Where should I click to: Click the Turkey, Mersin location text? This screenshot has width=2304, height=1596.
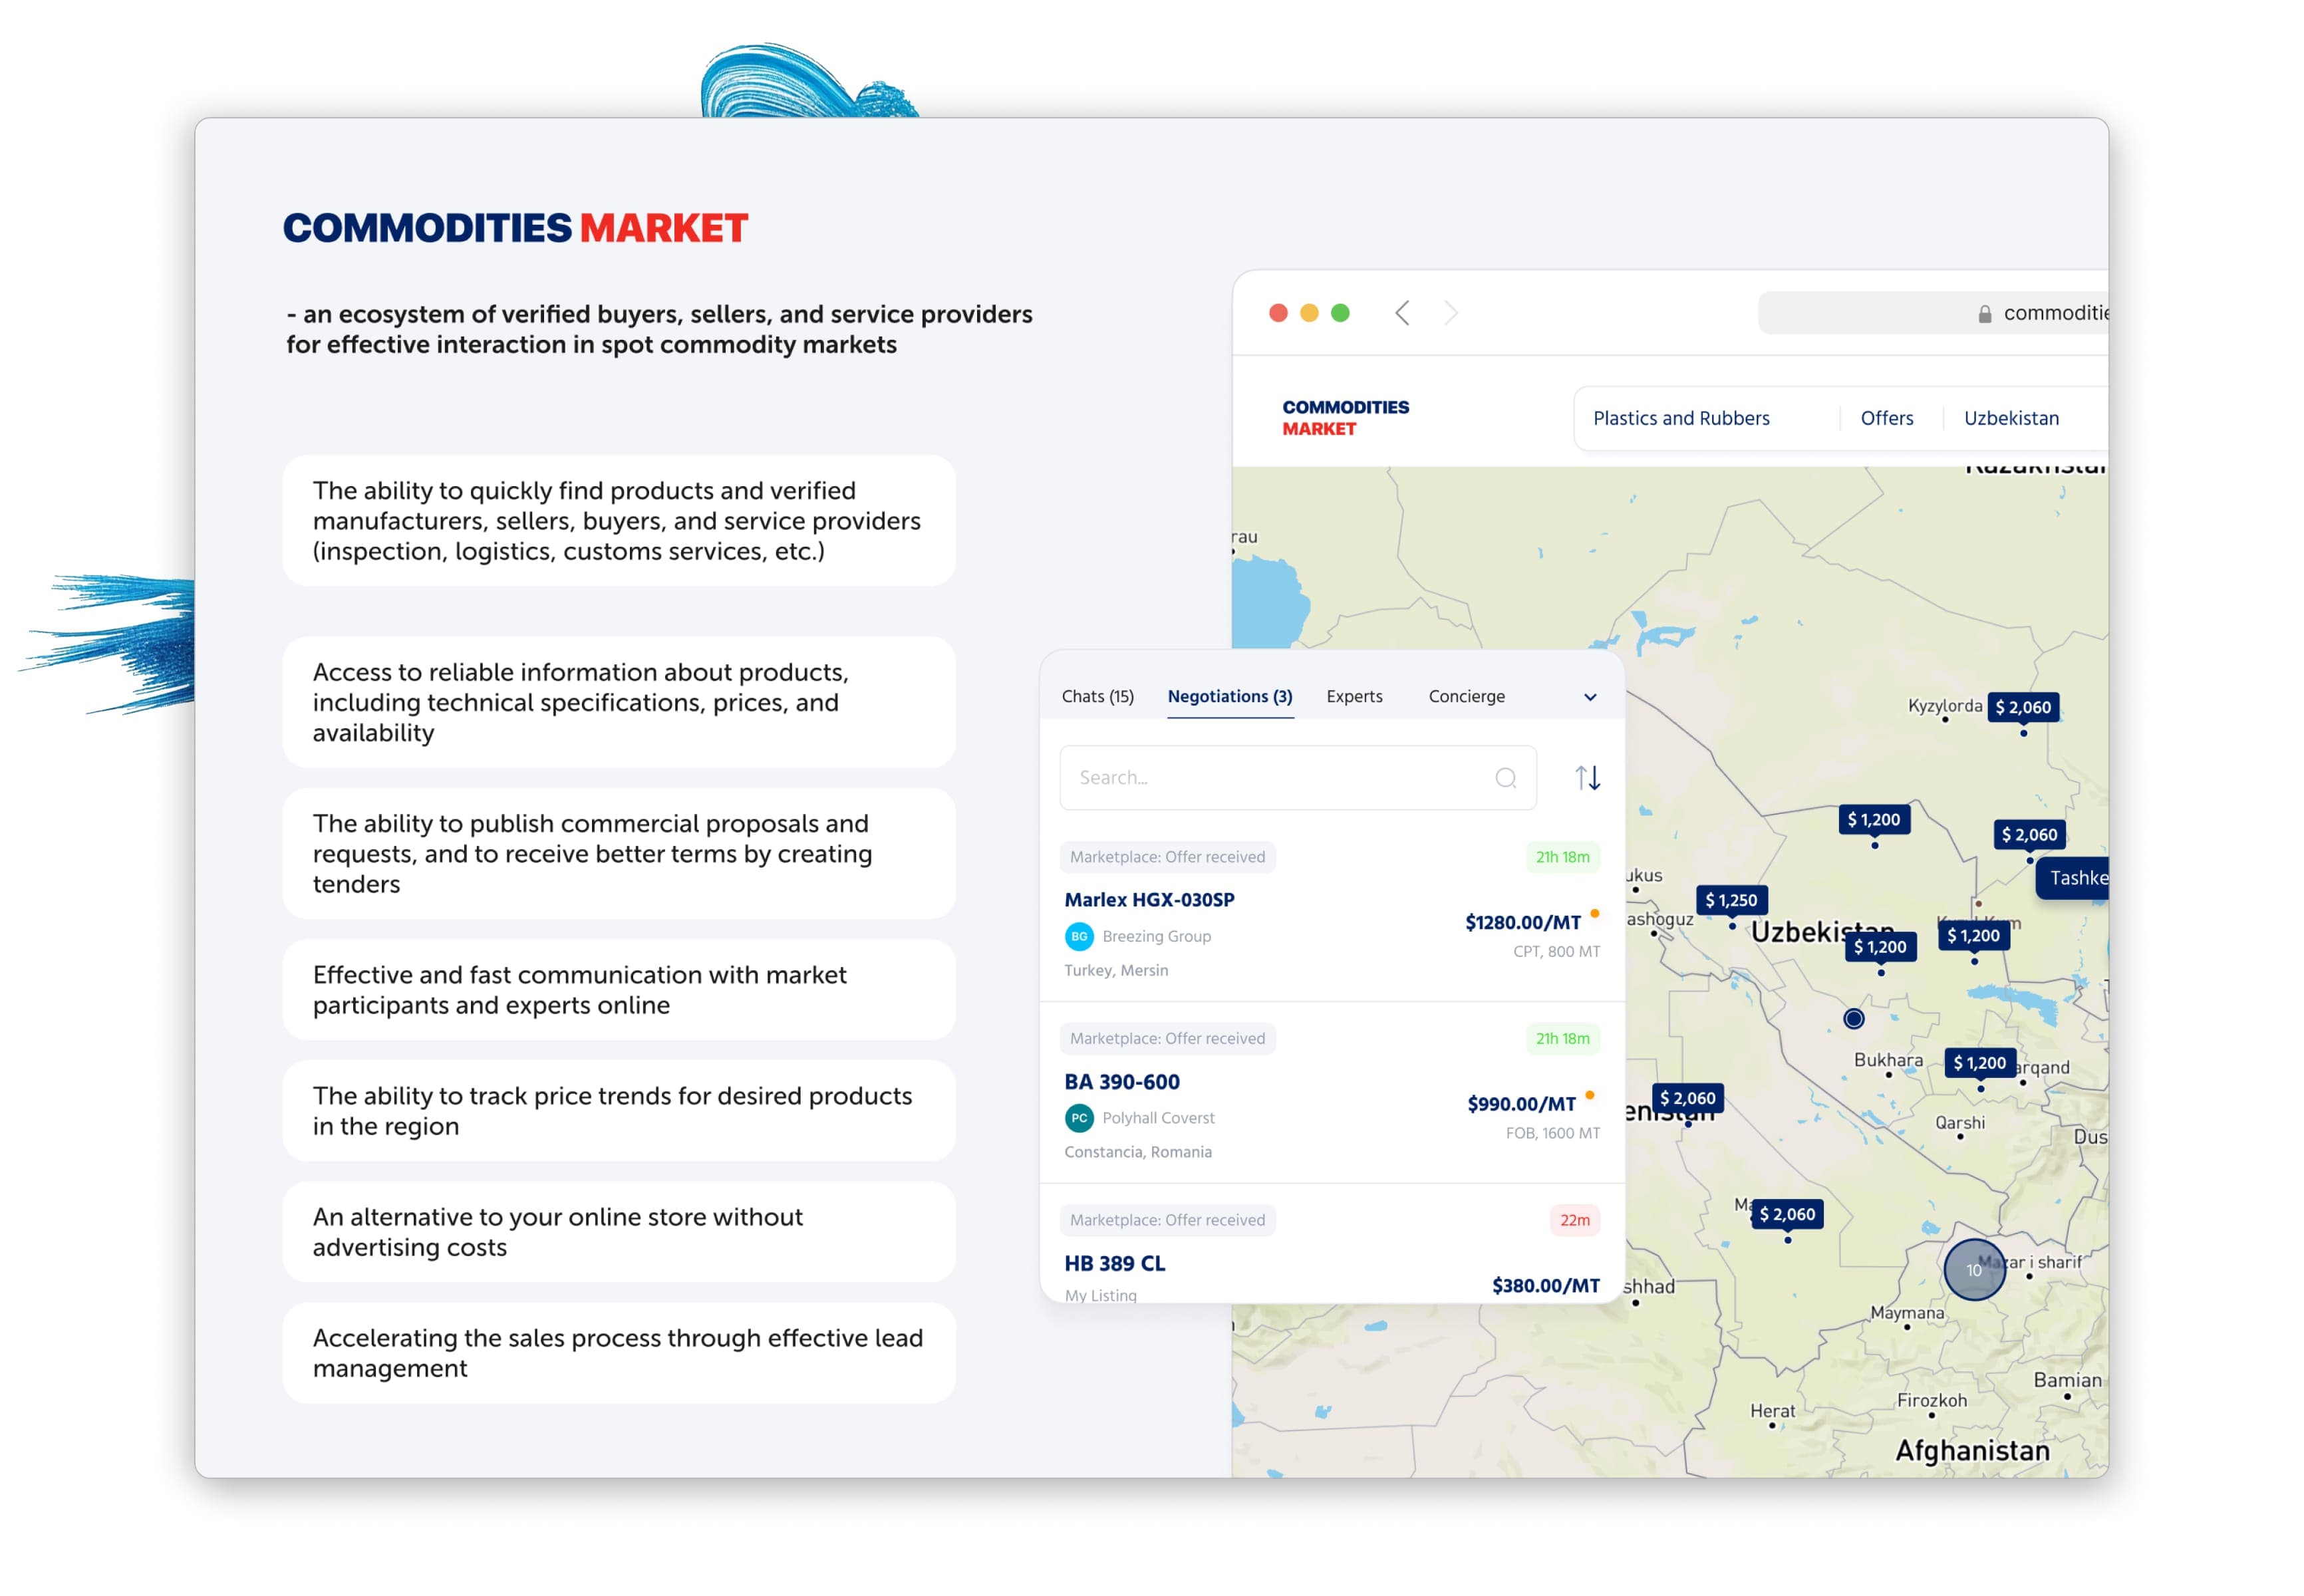coord(1116,971)
